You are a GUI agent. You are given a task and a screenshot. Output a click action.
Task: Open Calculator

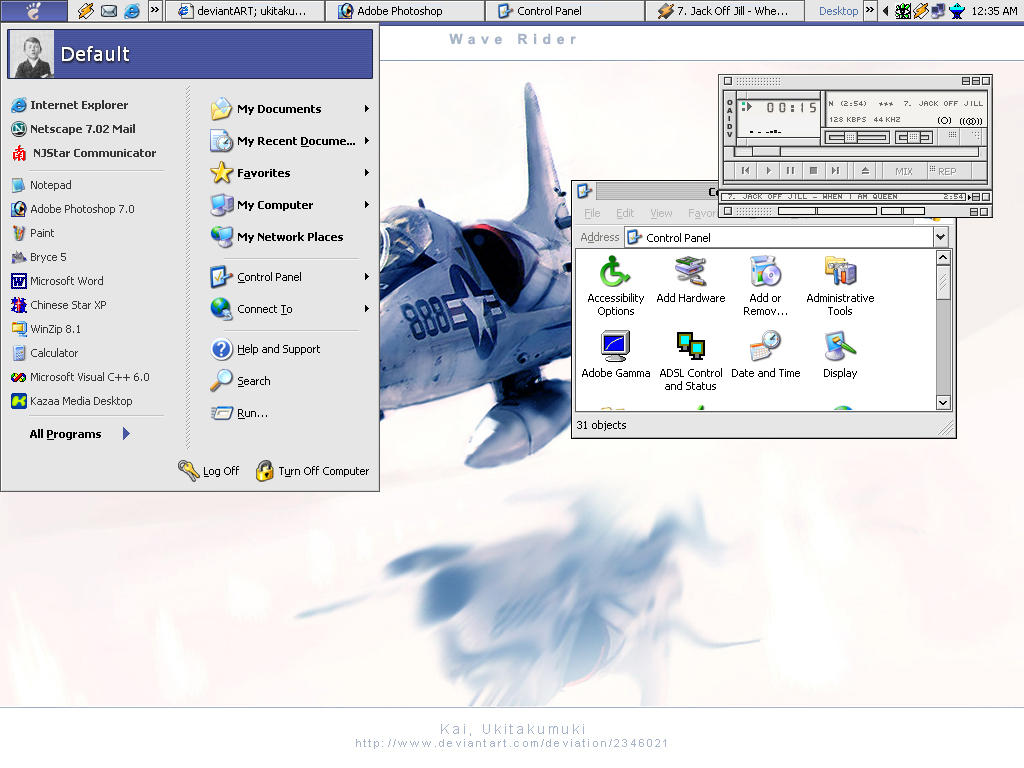point(45,353)
